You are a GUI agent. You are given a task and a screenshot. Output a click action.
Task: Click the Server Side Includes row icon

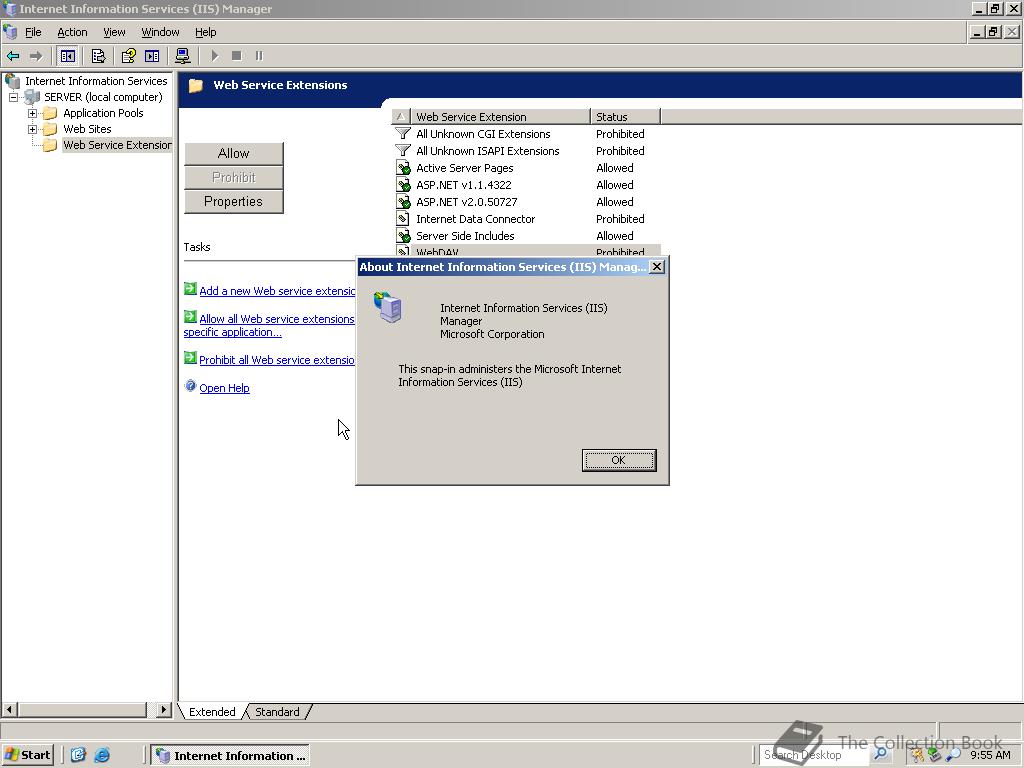click(x=404, y=236)
